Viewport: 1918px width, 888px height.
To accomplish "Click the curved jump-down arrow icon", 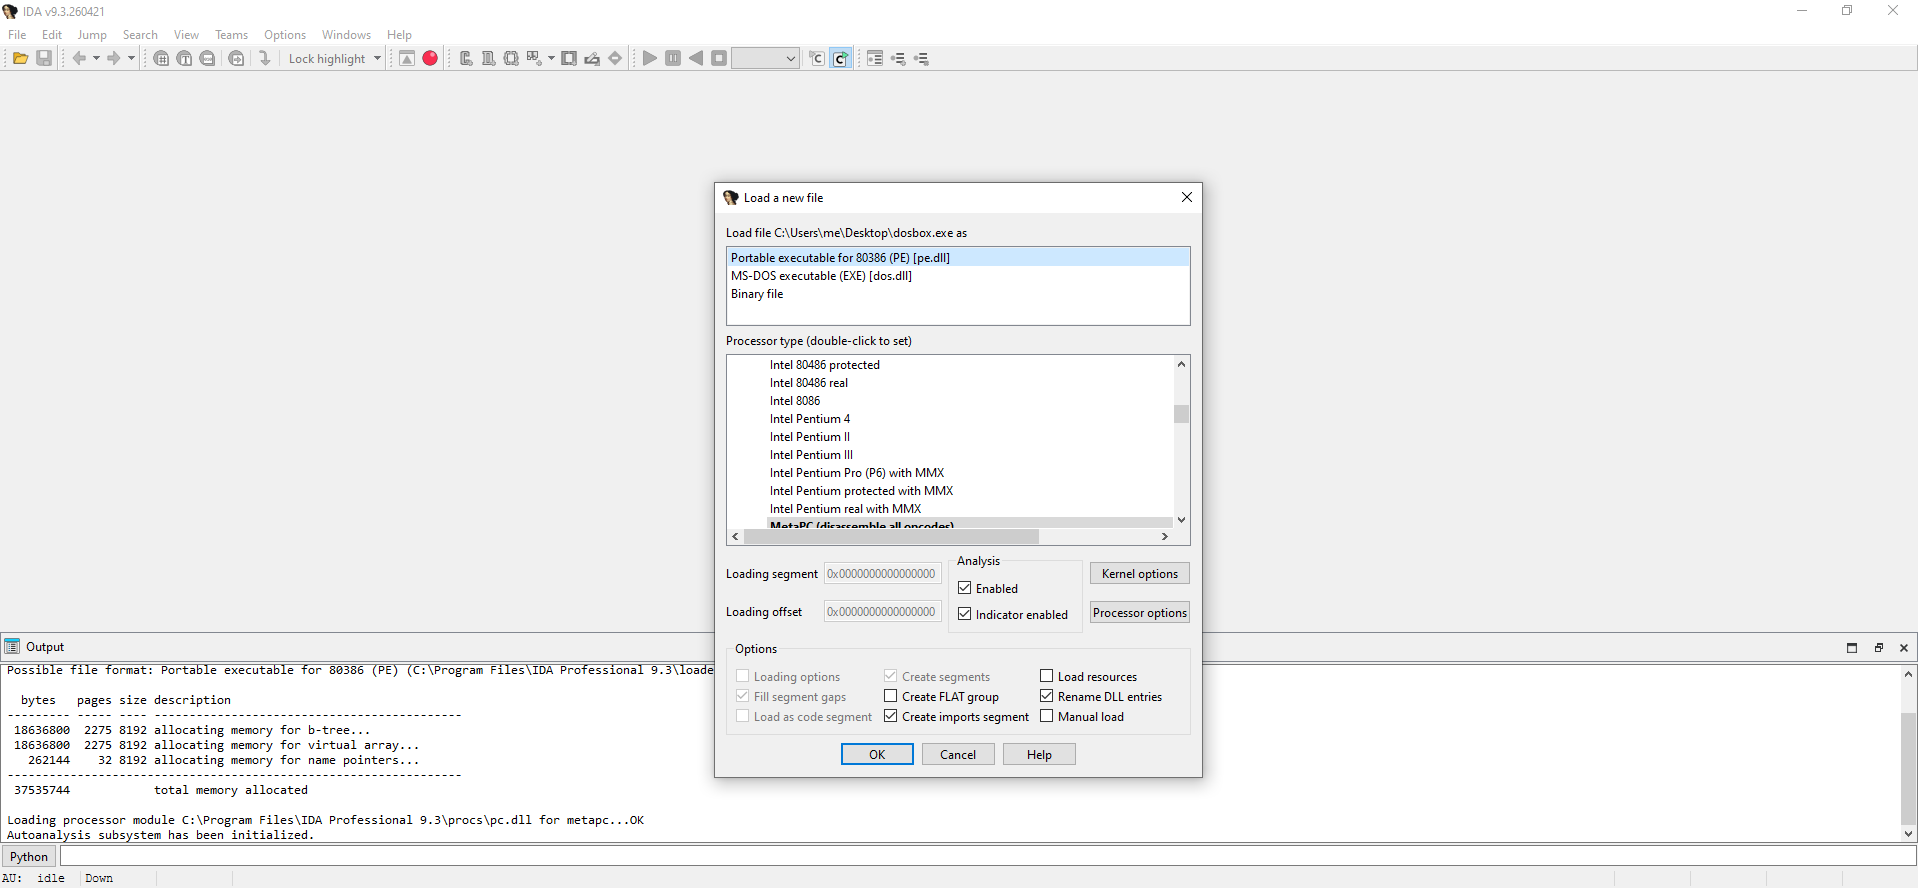I will click(265, 58).
